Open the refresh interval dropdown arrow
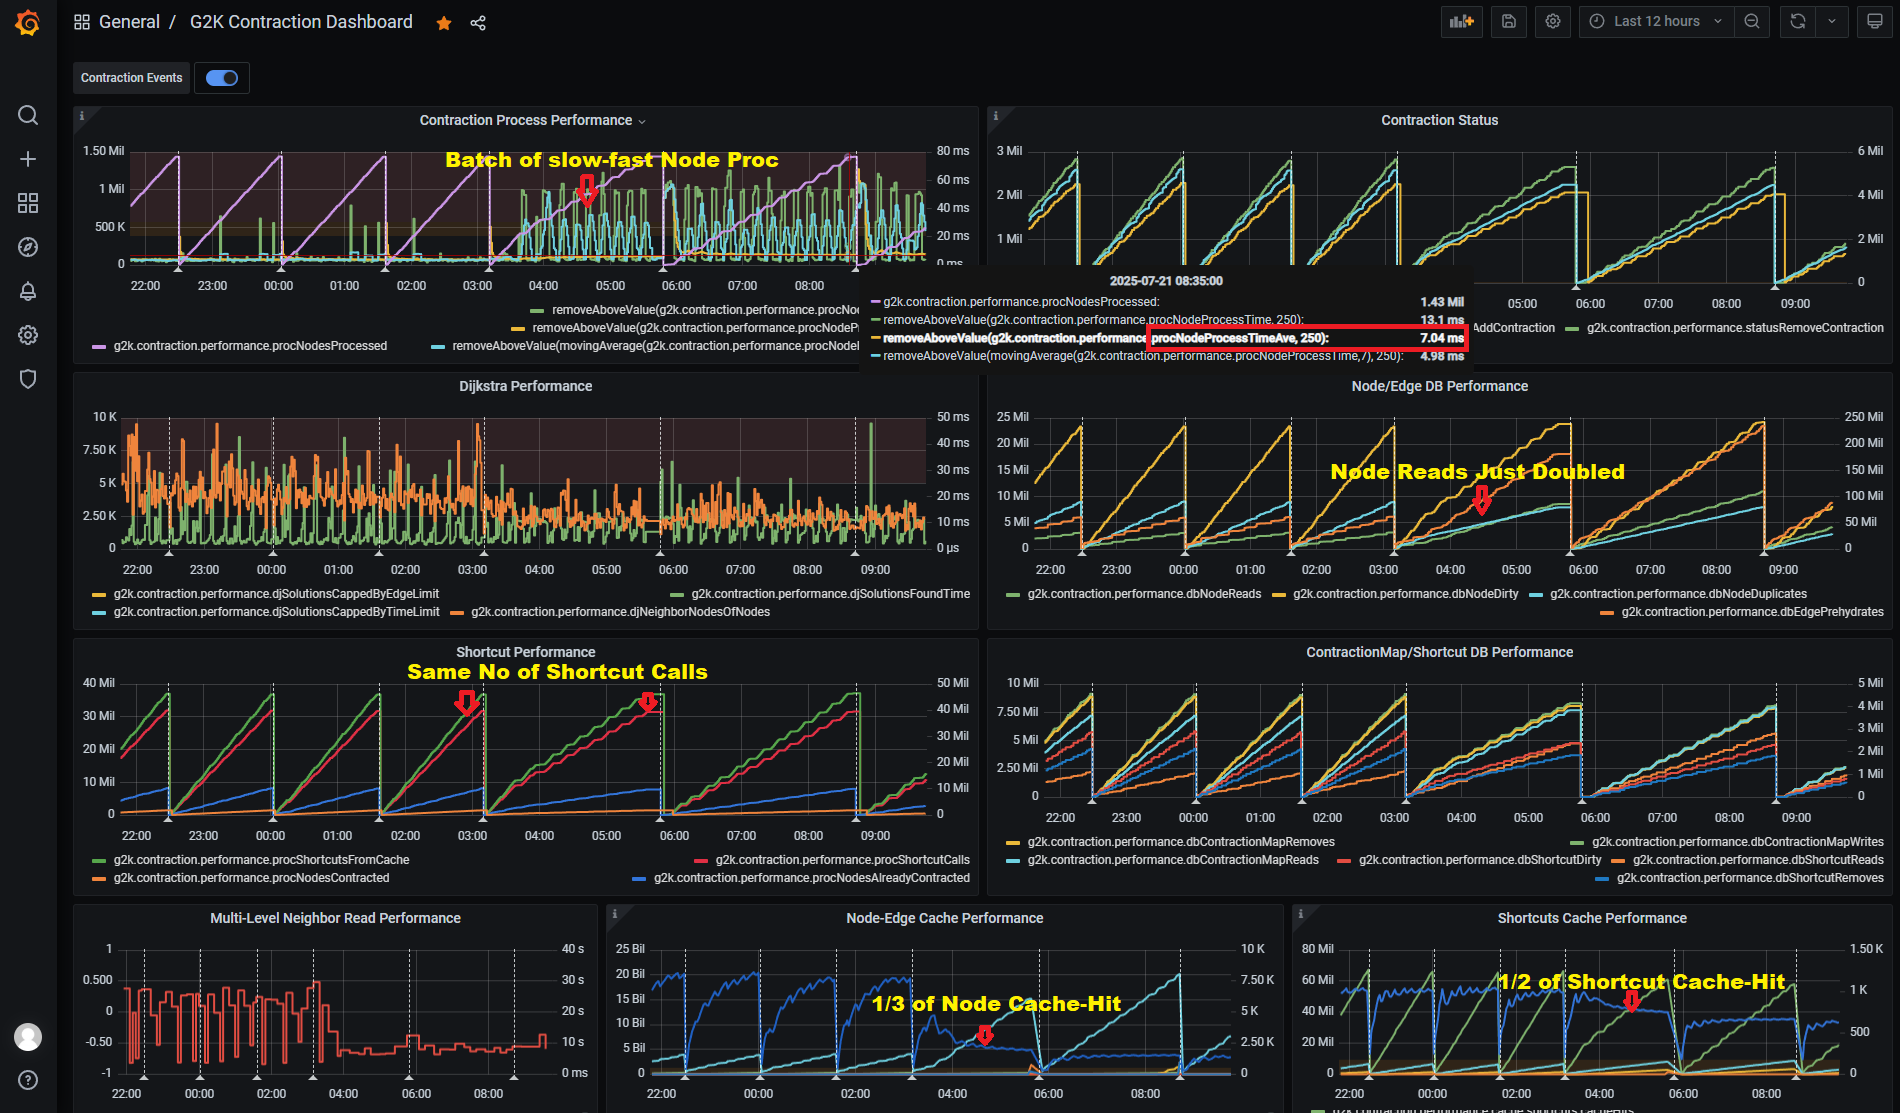Image resolution: width=1900 pixels, height=1113 pixels. coord(1832,21)
